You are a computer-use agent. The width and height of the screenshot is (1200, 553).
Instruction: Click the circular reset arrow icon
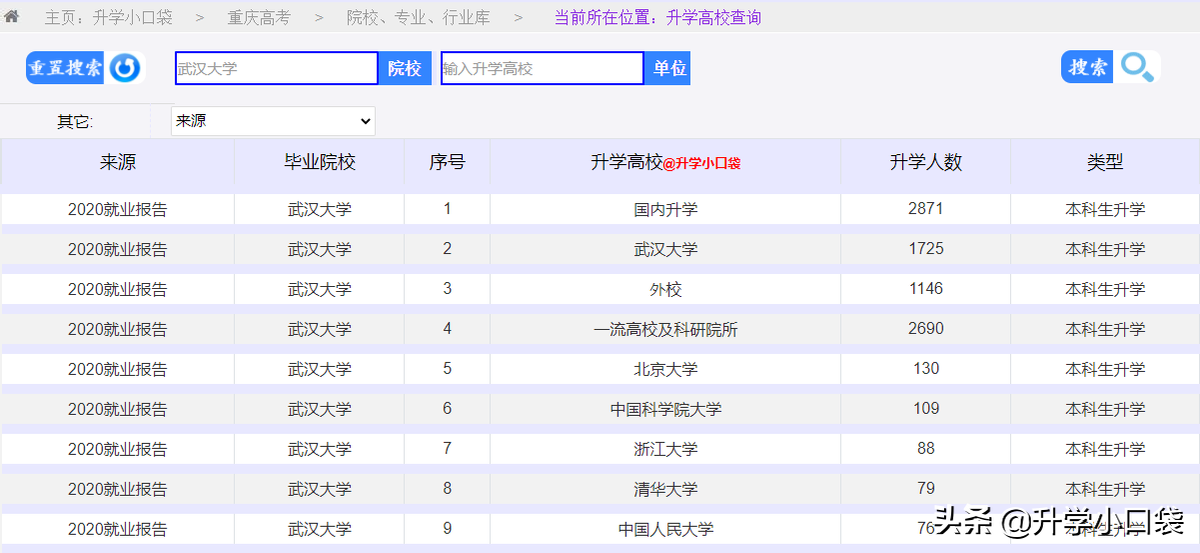pyautogui.click(x=126, y=68)
